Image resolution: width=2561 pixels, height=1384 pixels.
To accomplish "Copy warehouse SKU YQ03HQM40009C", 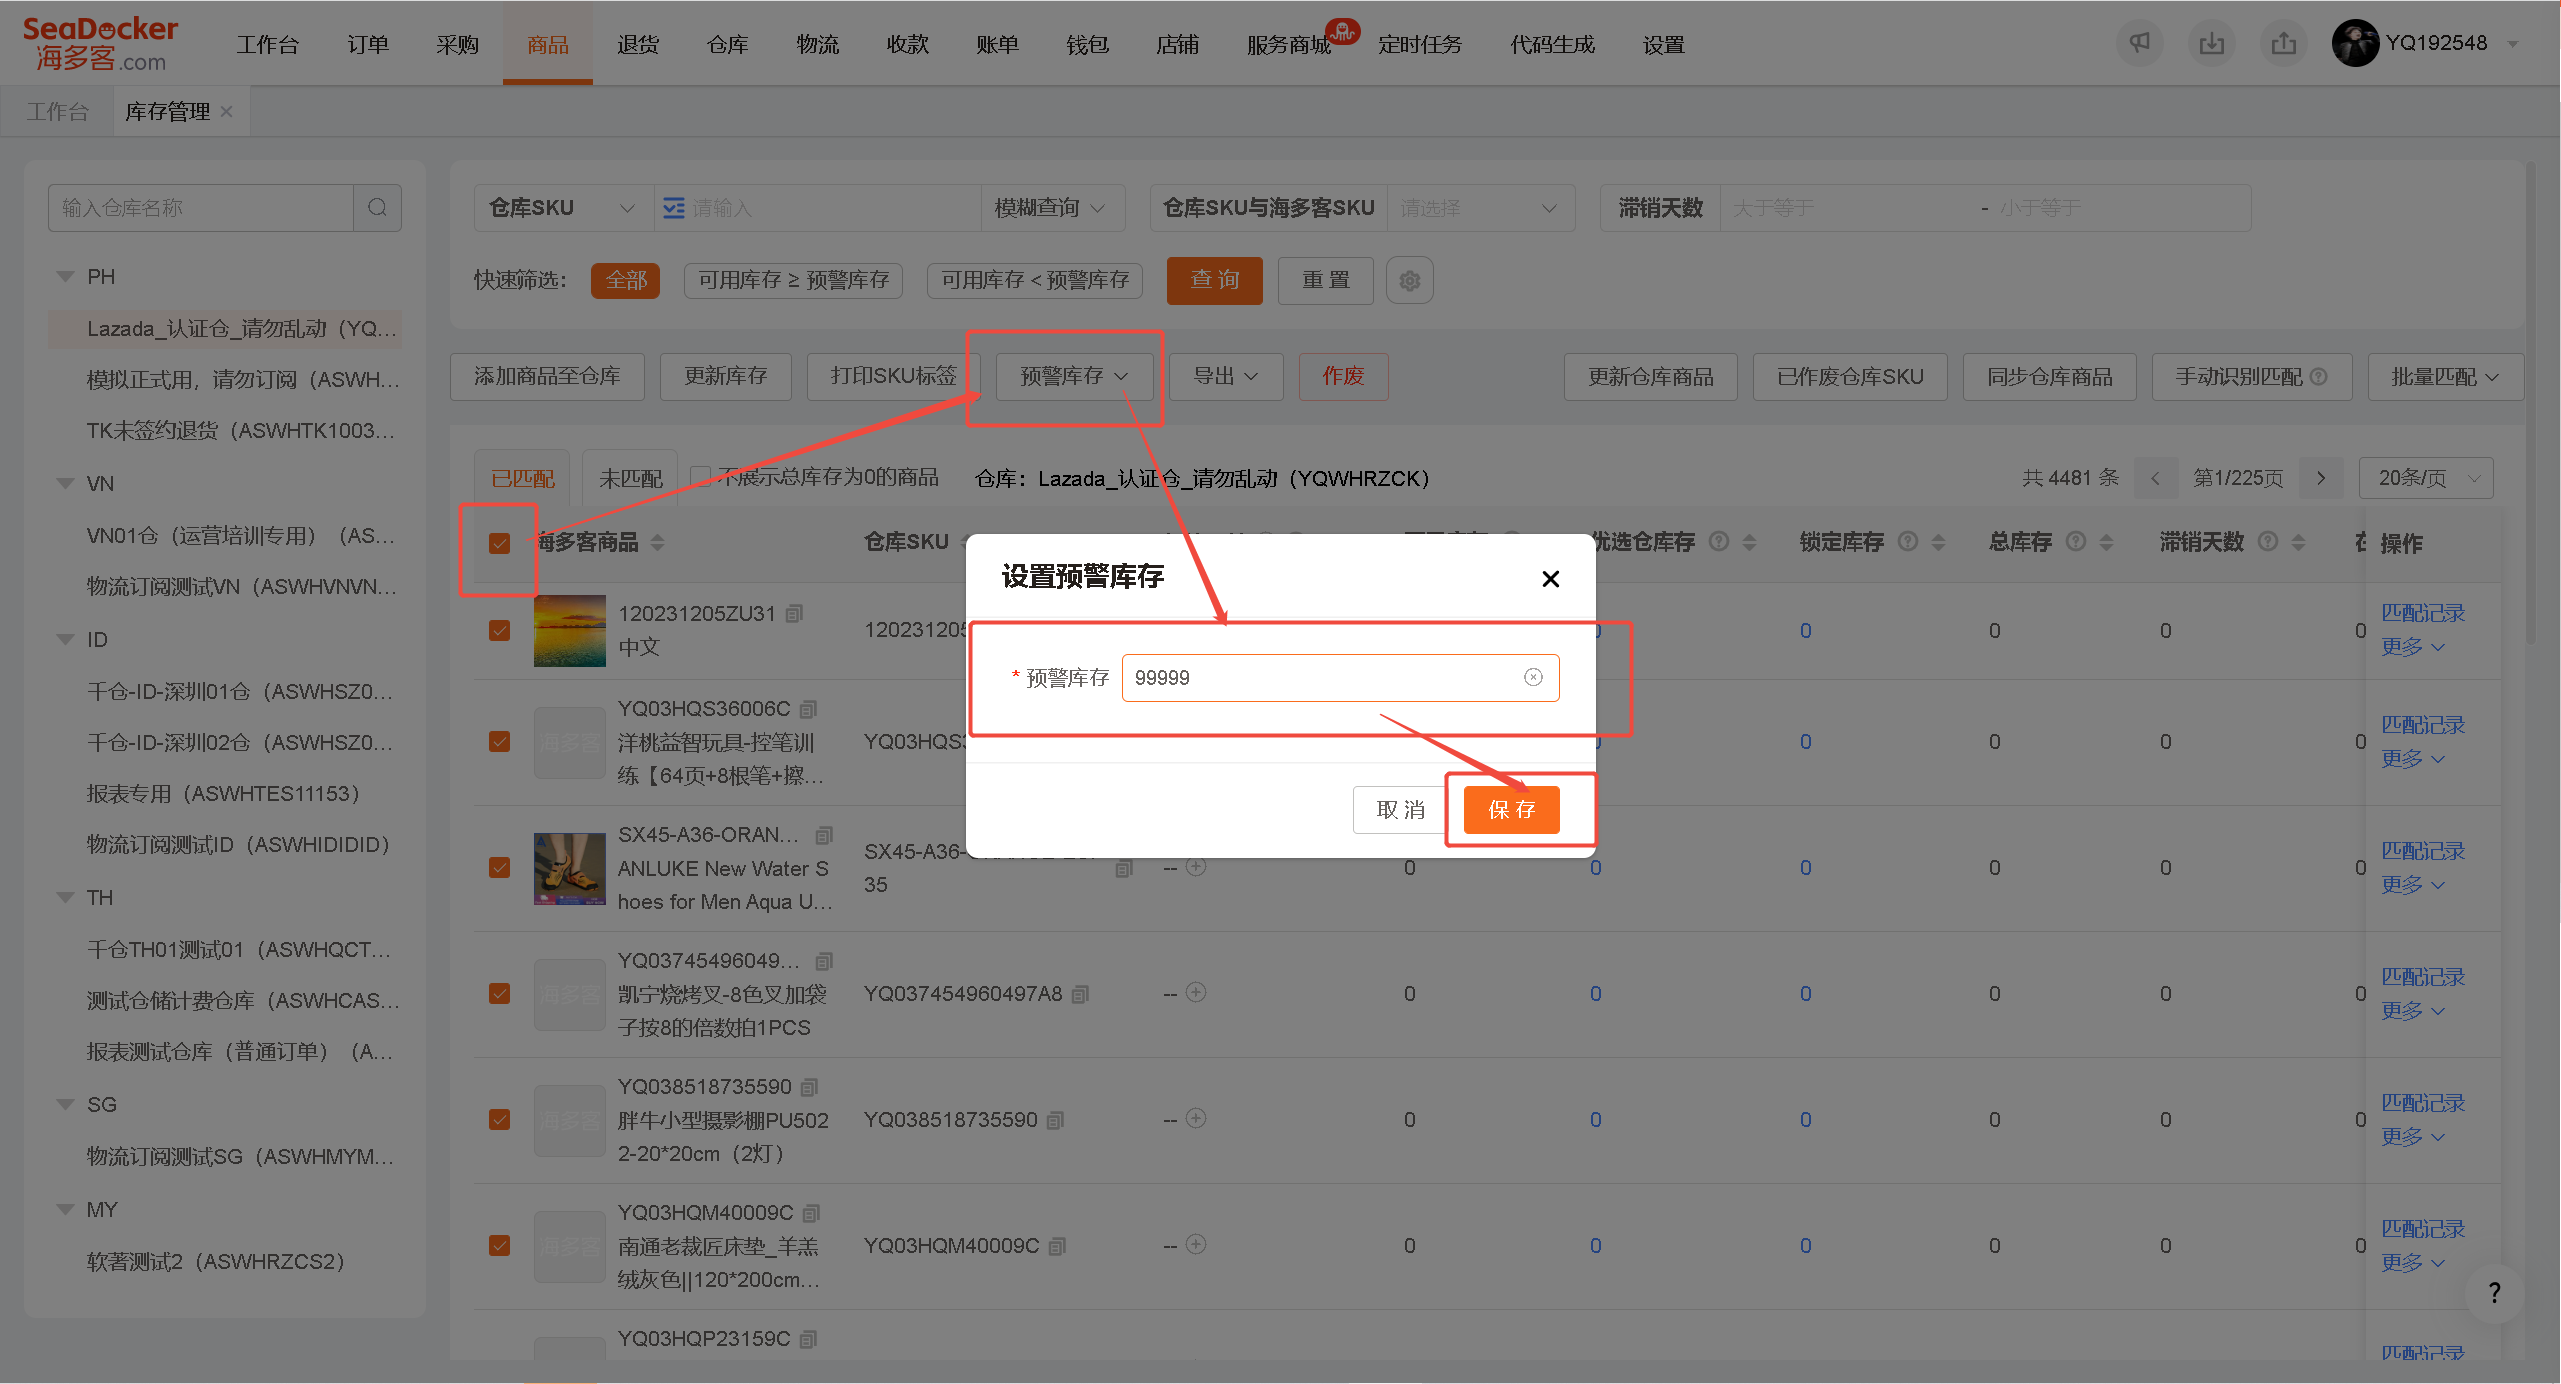I will coord(1057,1246).
